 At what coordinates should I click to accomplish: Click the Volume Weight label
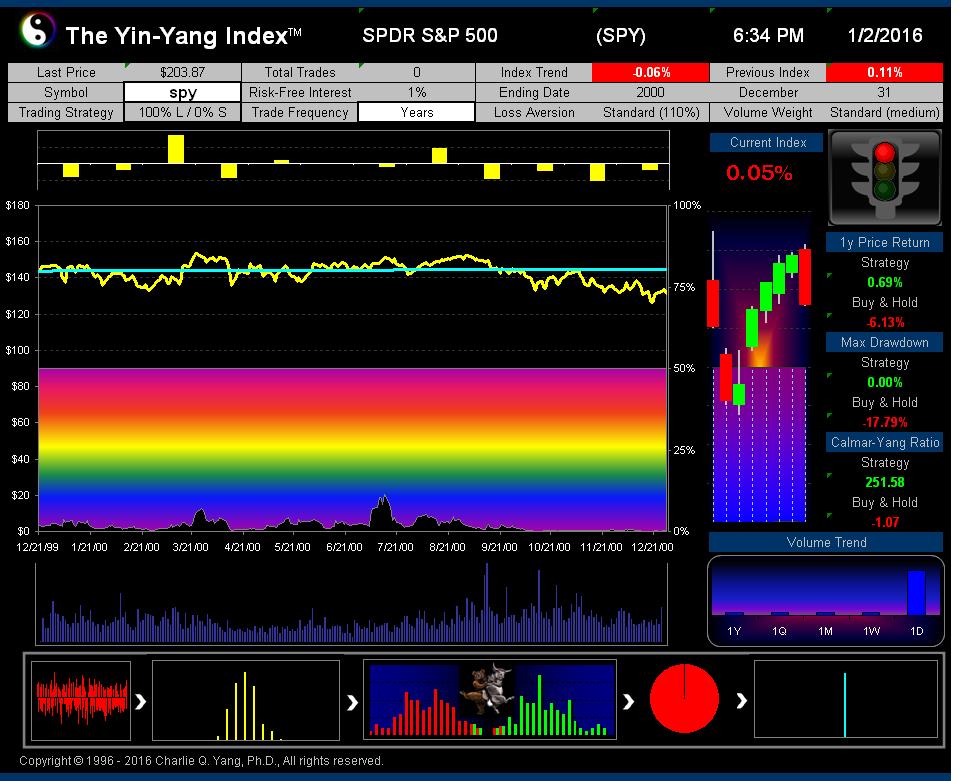pos(768,113)
